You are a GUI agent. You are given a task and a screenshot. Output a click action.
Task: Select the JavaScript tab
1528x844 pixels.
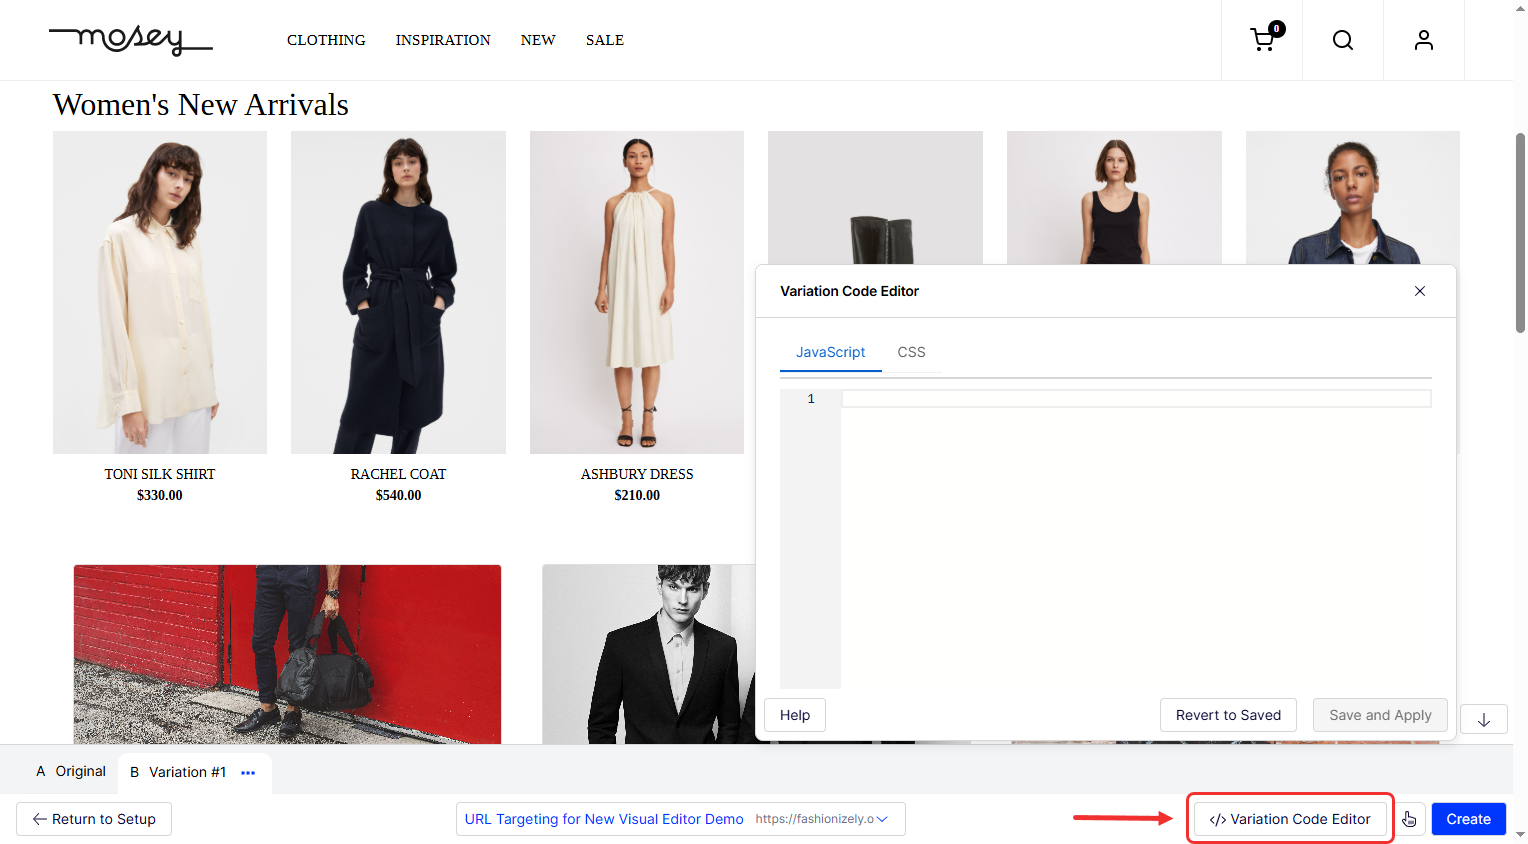[830, 352]
